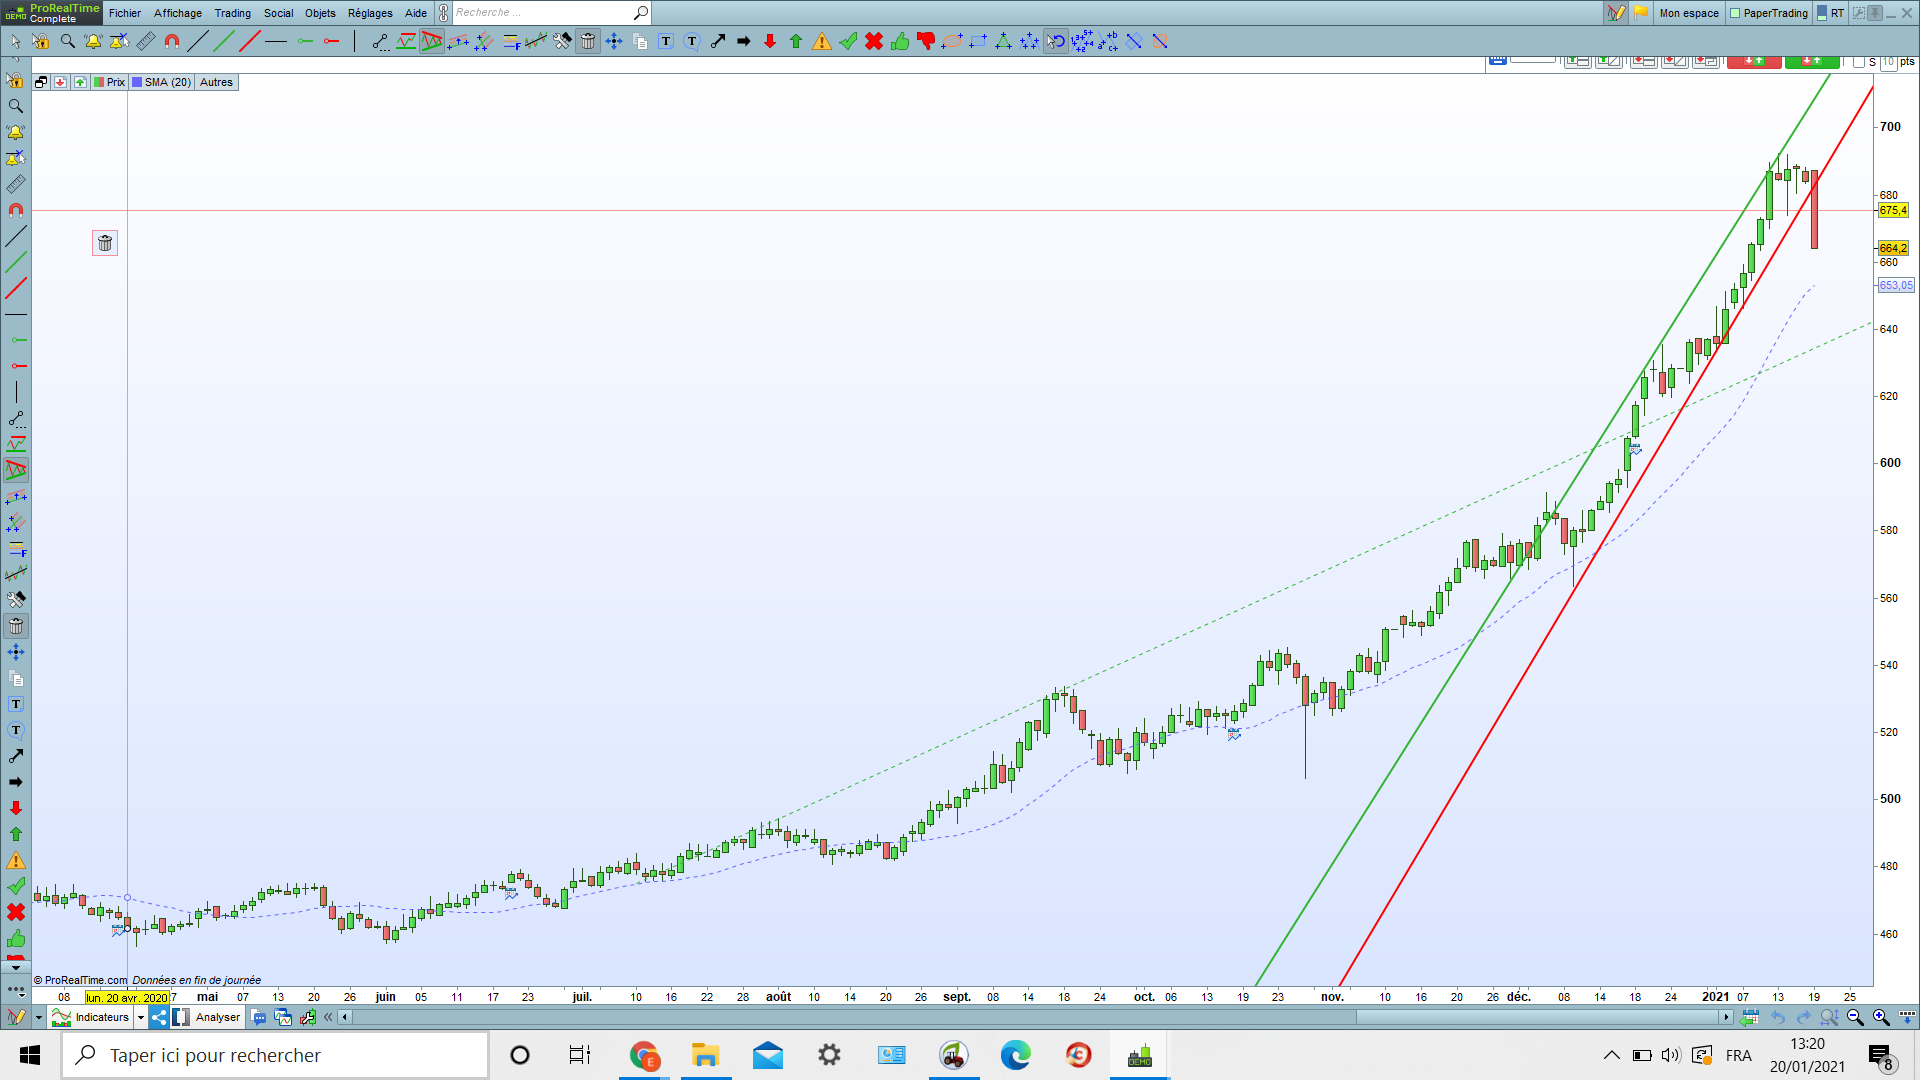The image size is (1920, 1080).
Task: Select the triangle drawing tool
Action: pyautogui.click(x=1003, y=41)
